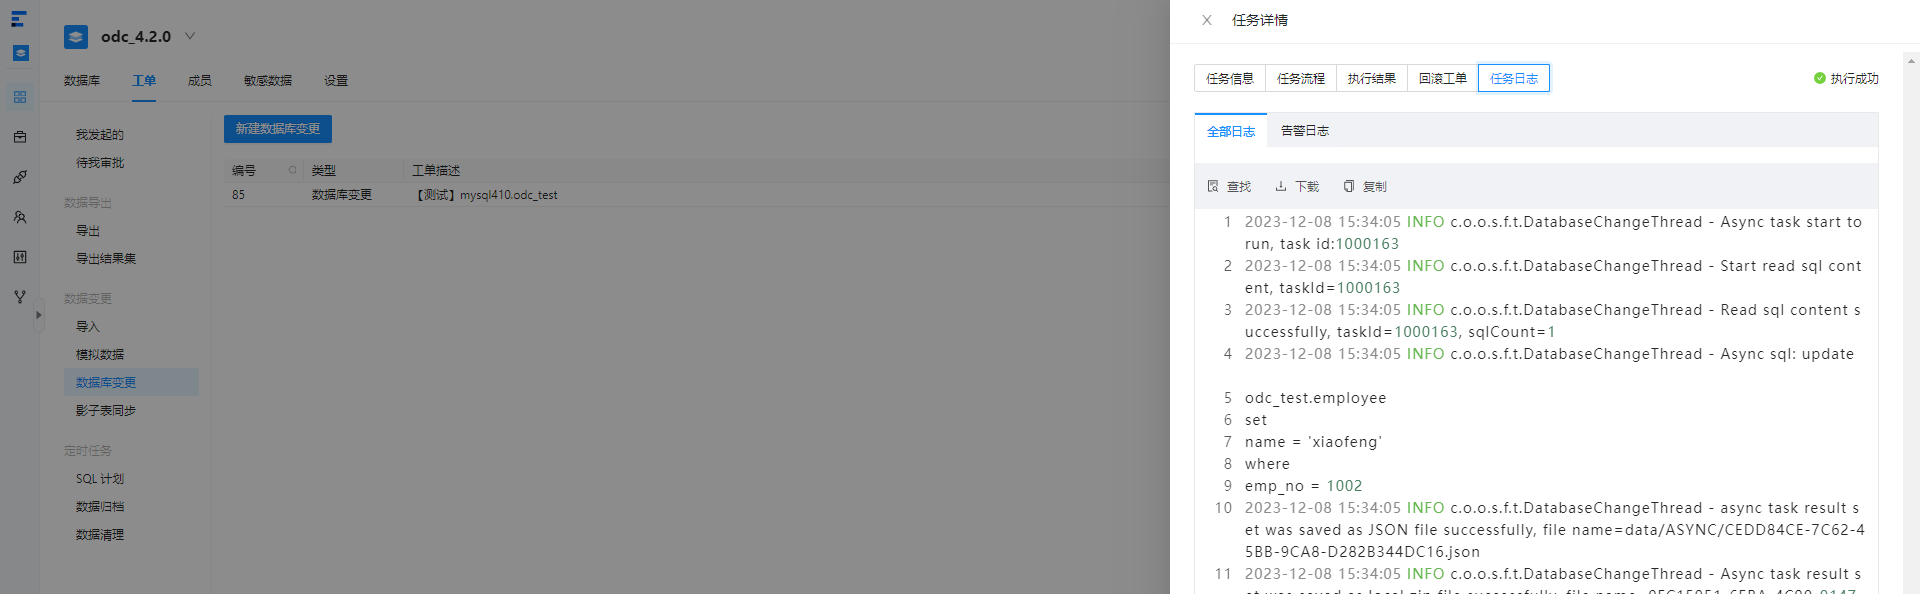1920x594 pixels.
Task: Expand the left sidebar arrow handle
Action: pos(39,315)
